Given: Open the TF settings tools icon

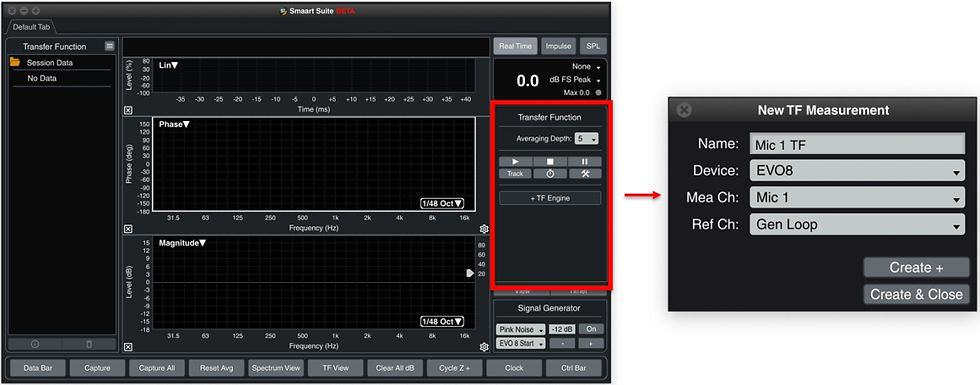Looking at the screenshot, I should [x=584, y=174].
